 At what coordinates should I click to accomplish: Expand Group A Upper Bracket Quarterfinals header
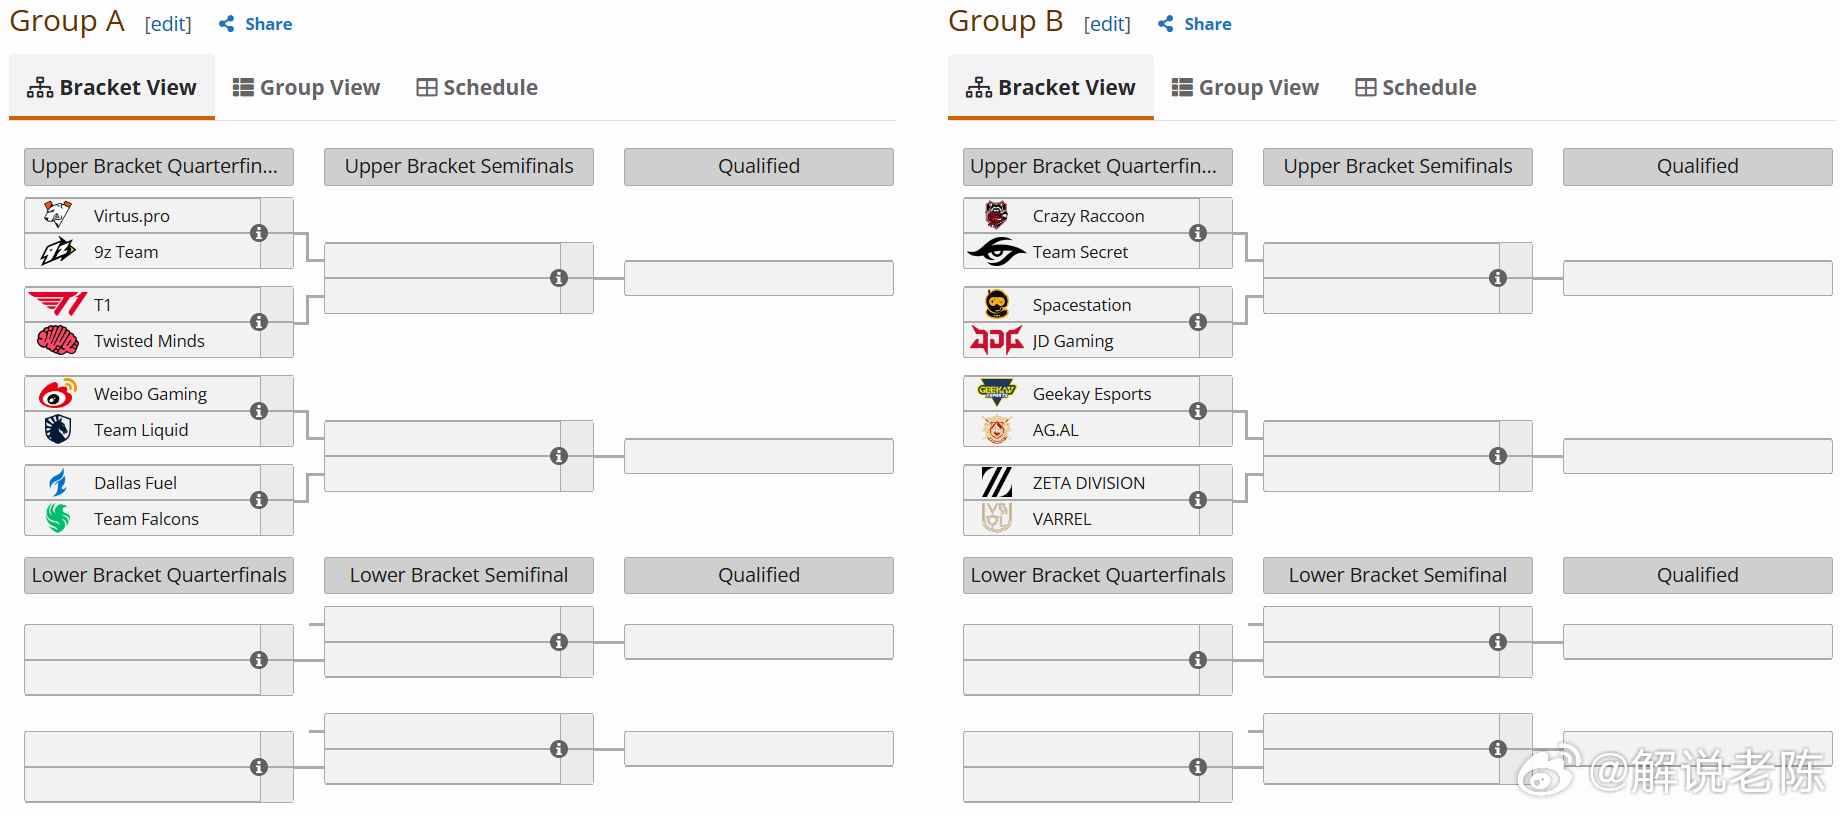(x=159, y=167)
